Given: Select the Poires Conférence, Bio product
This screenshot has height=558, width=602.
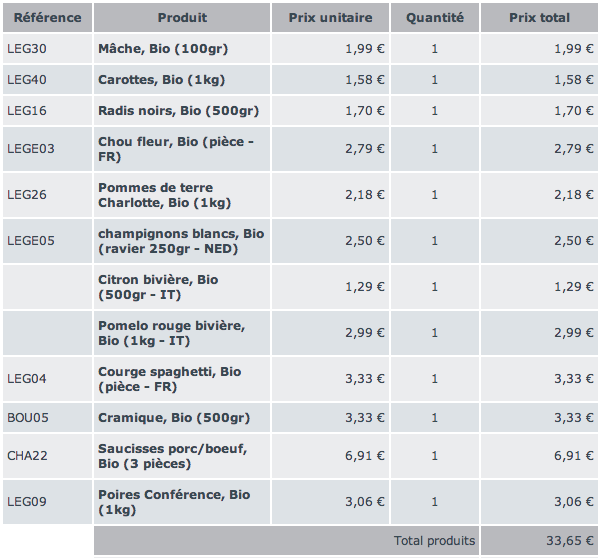Looking at the screenshot, I should coord(174,502).
